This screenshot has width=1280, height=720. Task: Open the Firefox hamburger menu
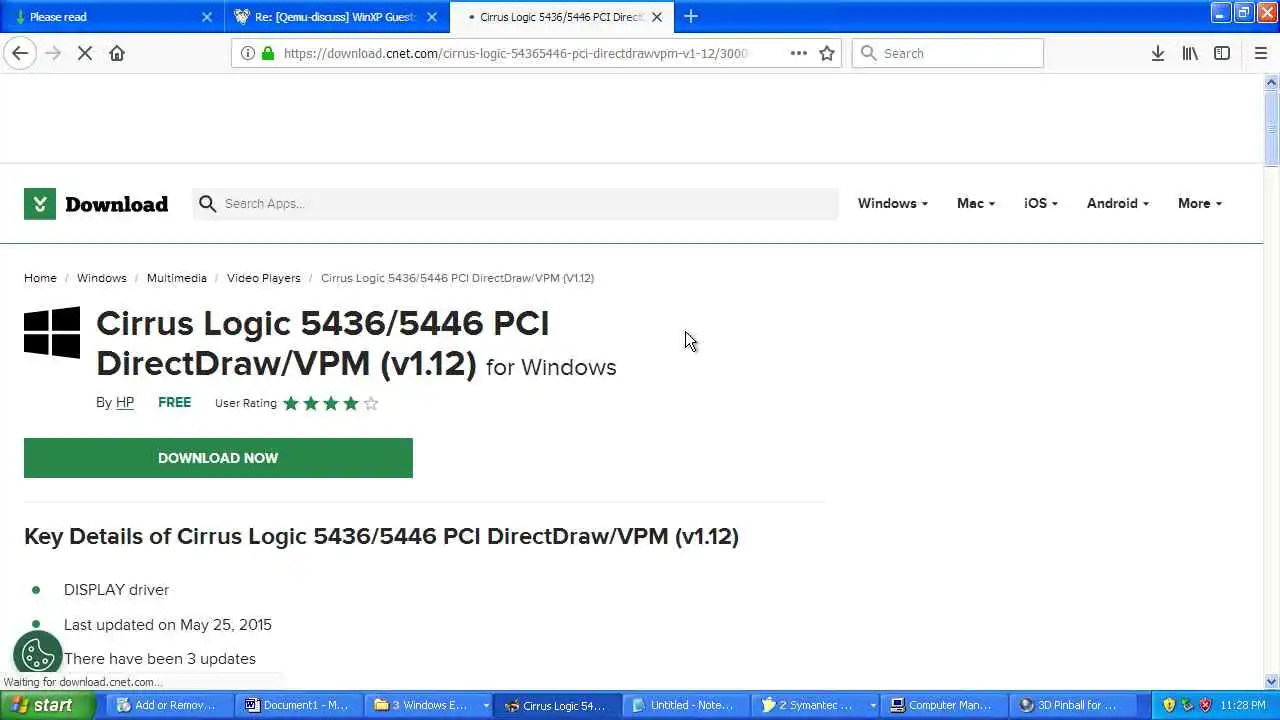(x=1261, y=53)
